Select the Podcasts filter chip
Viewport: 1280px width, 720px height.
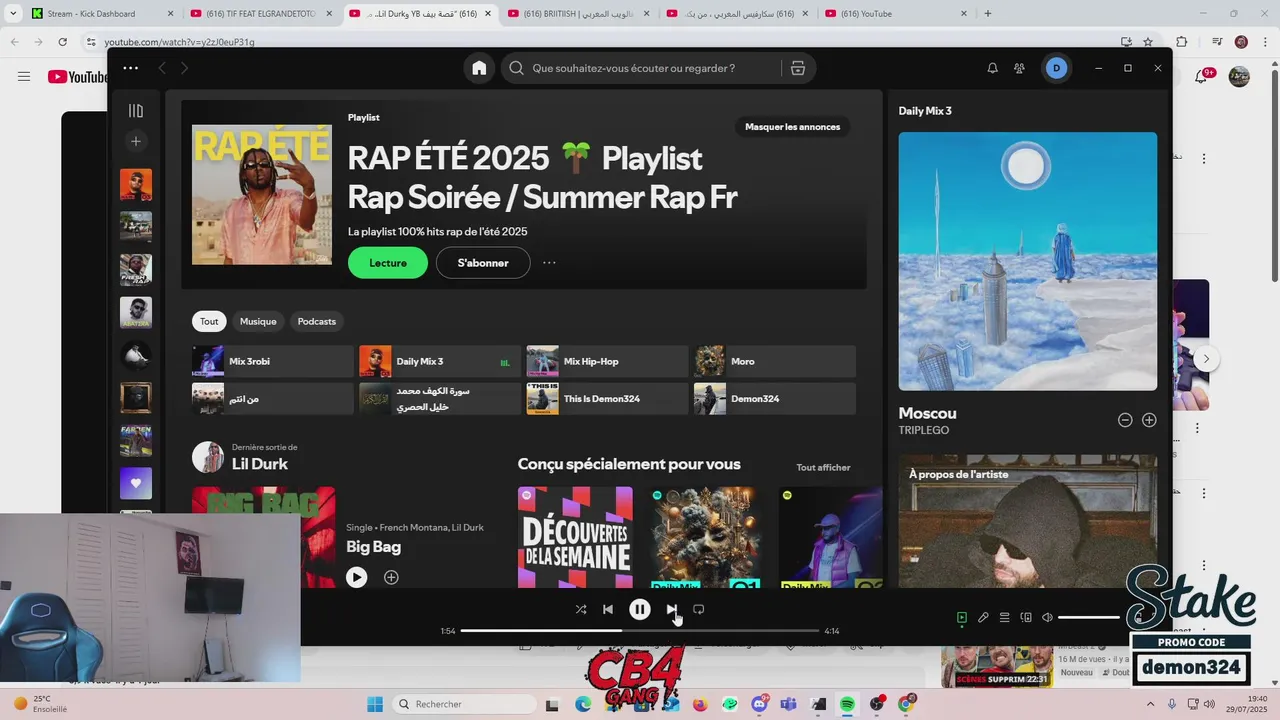click(x=317, y=321)
